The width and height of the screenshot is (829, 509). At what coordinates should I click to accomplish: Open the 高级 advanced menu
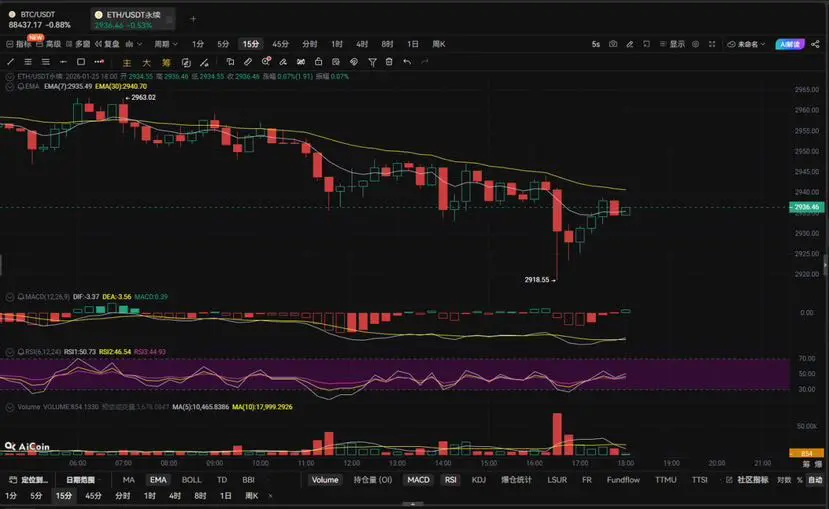[x=49, y=44]
